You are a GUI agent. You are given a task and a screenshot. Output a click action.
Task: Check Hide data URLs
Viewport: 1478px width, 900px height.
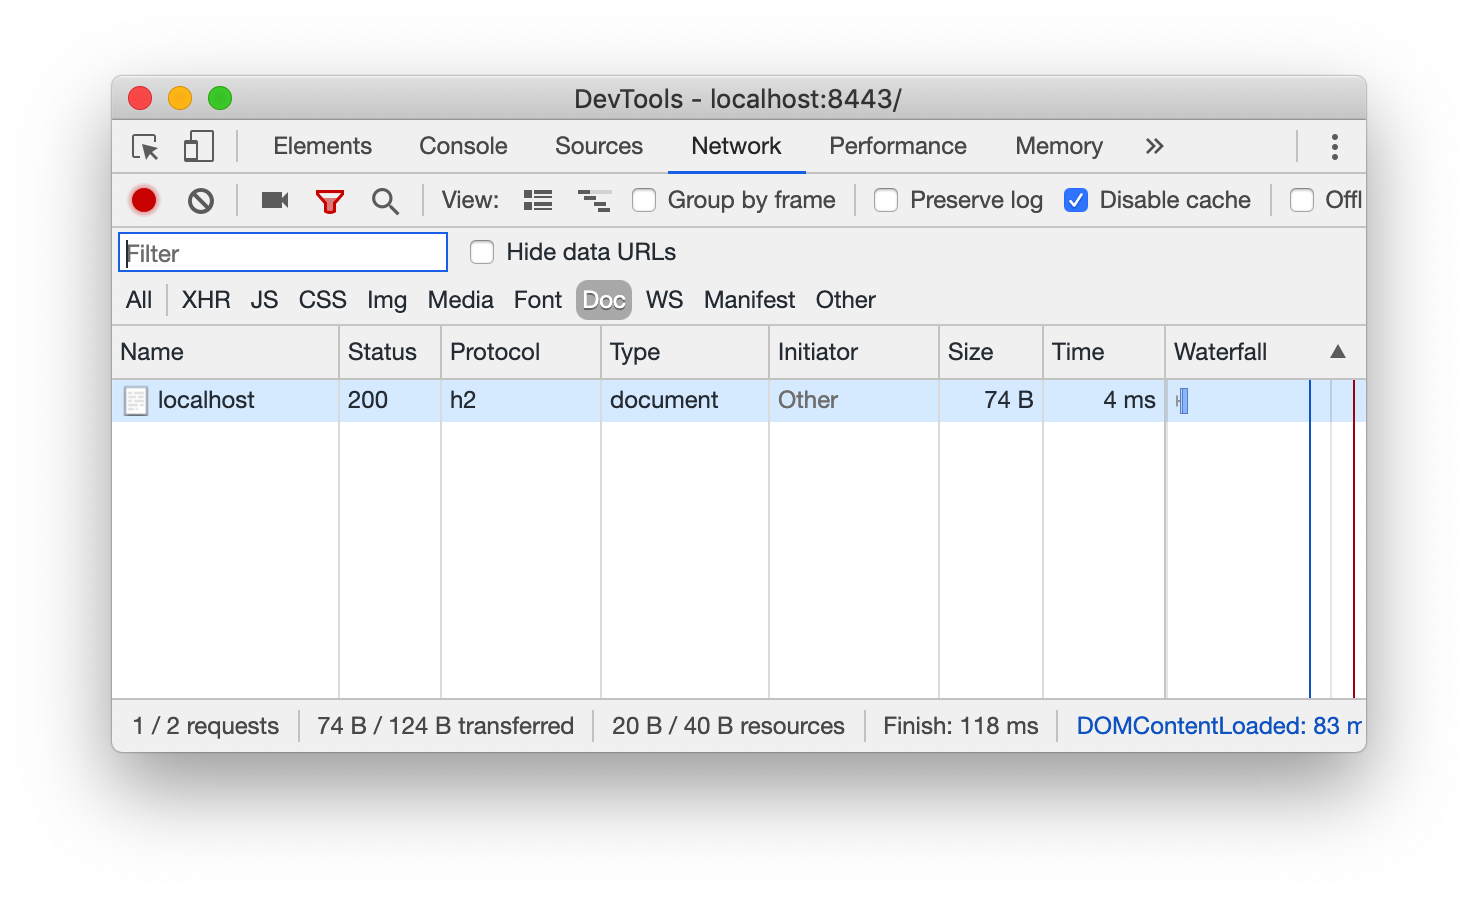(x=482, y=252)
